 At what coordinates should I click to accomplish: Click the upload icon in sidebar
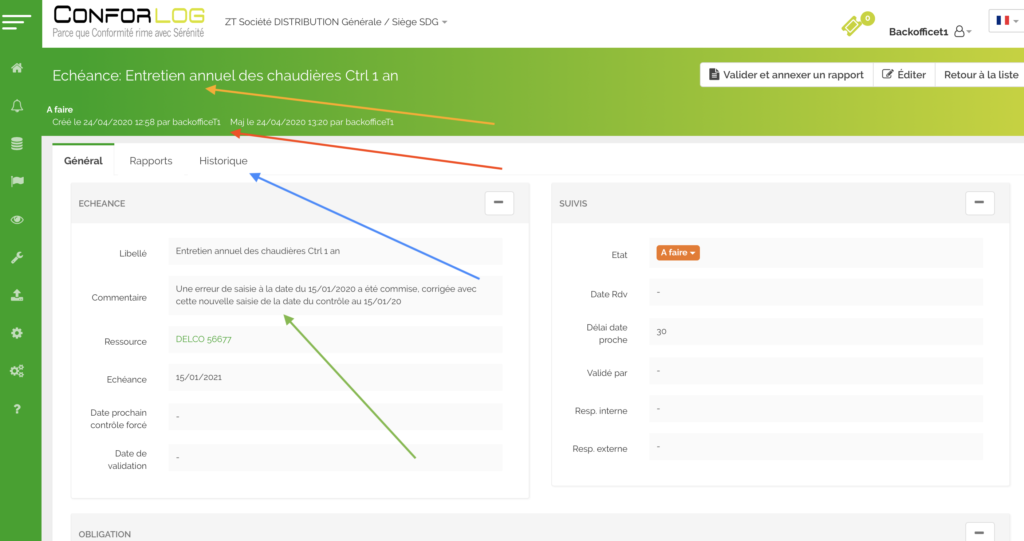(17, 295)
